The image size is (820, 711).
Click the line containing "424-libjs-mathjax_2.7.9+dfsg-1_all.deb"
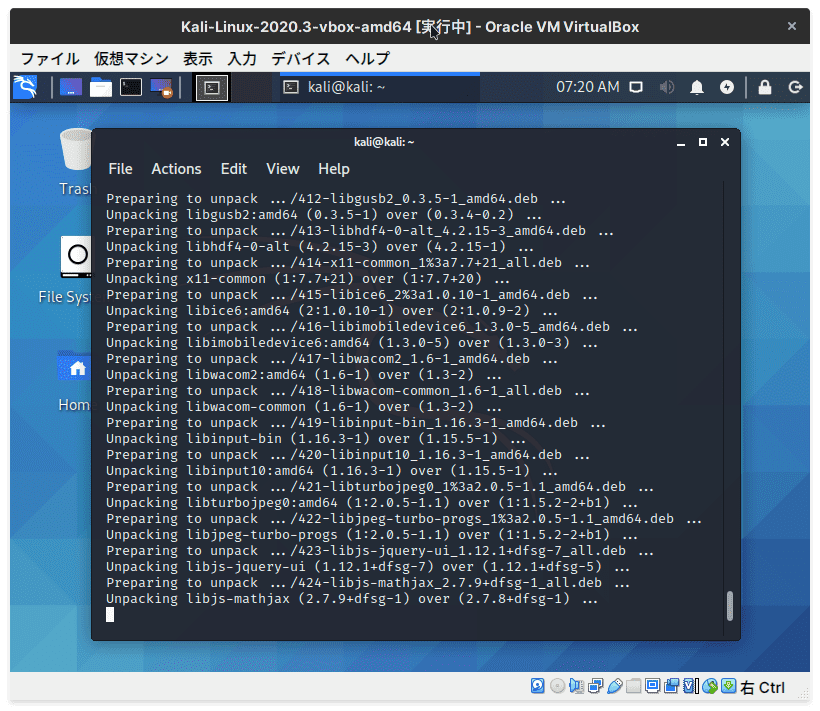[x=368, y=583]
